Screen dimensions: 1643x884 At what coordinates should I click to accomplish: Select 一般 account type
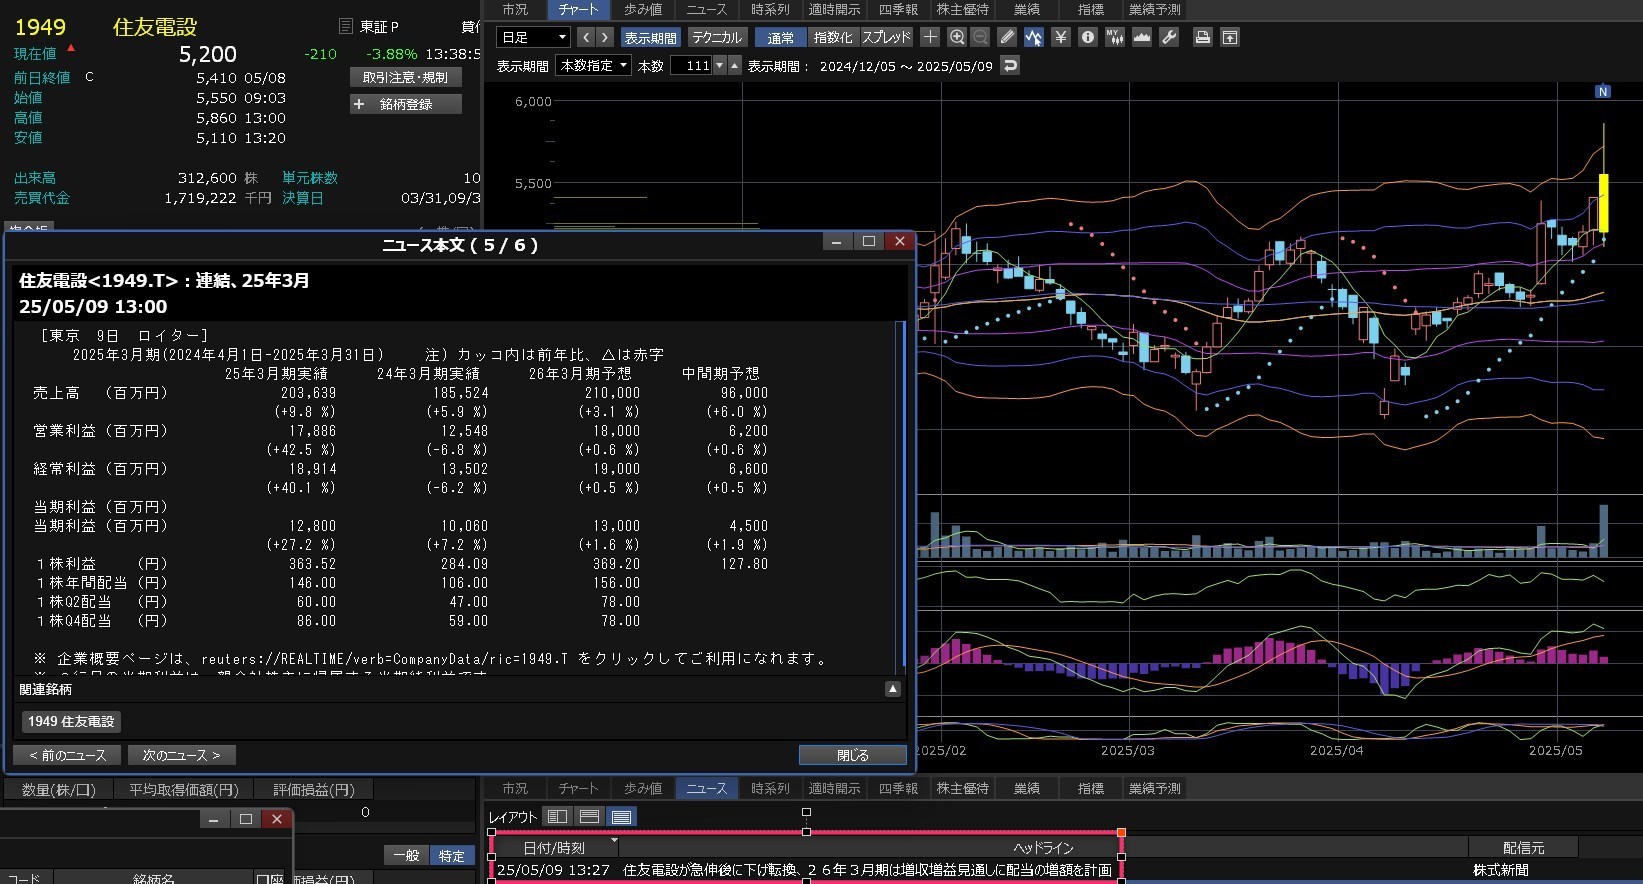[406, 855]
